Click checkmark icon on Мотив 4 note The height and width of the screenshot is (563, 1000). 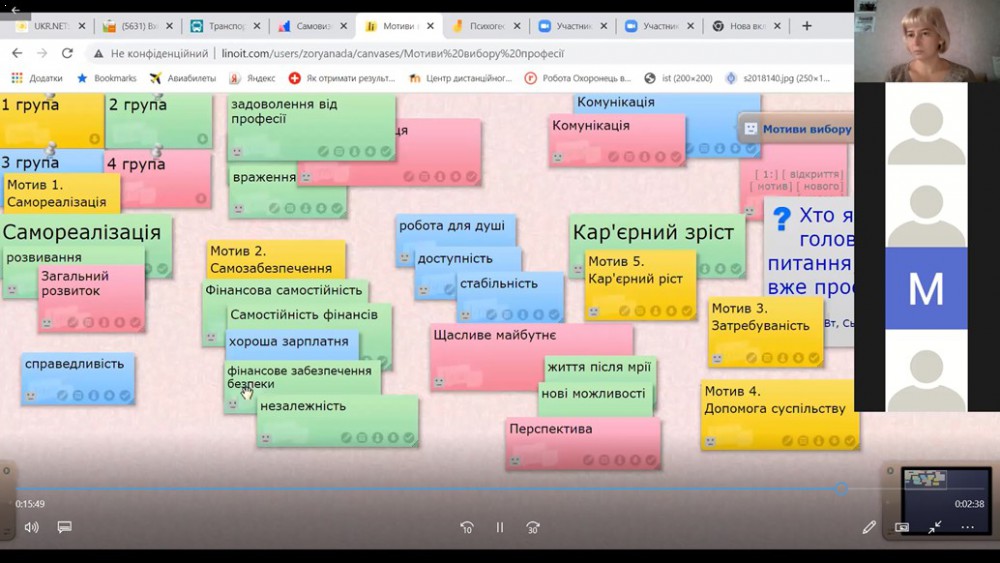click(849, 441)
